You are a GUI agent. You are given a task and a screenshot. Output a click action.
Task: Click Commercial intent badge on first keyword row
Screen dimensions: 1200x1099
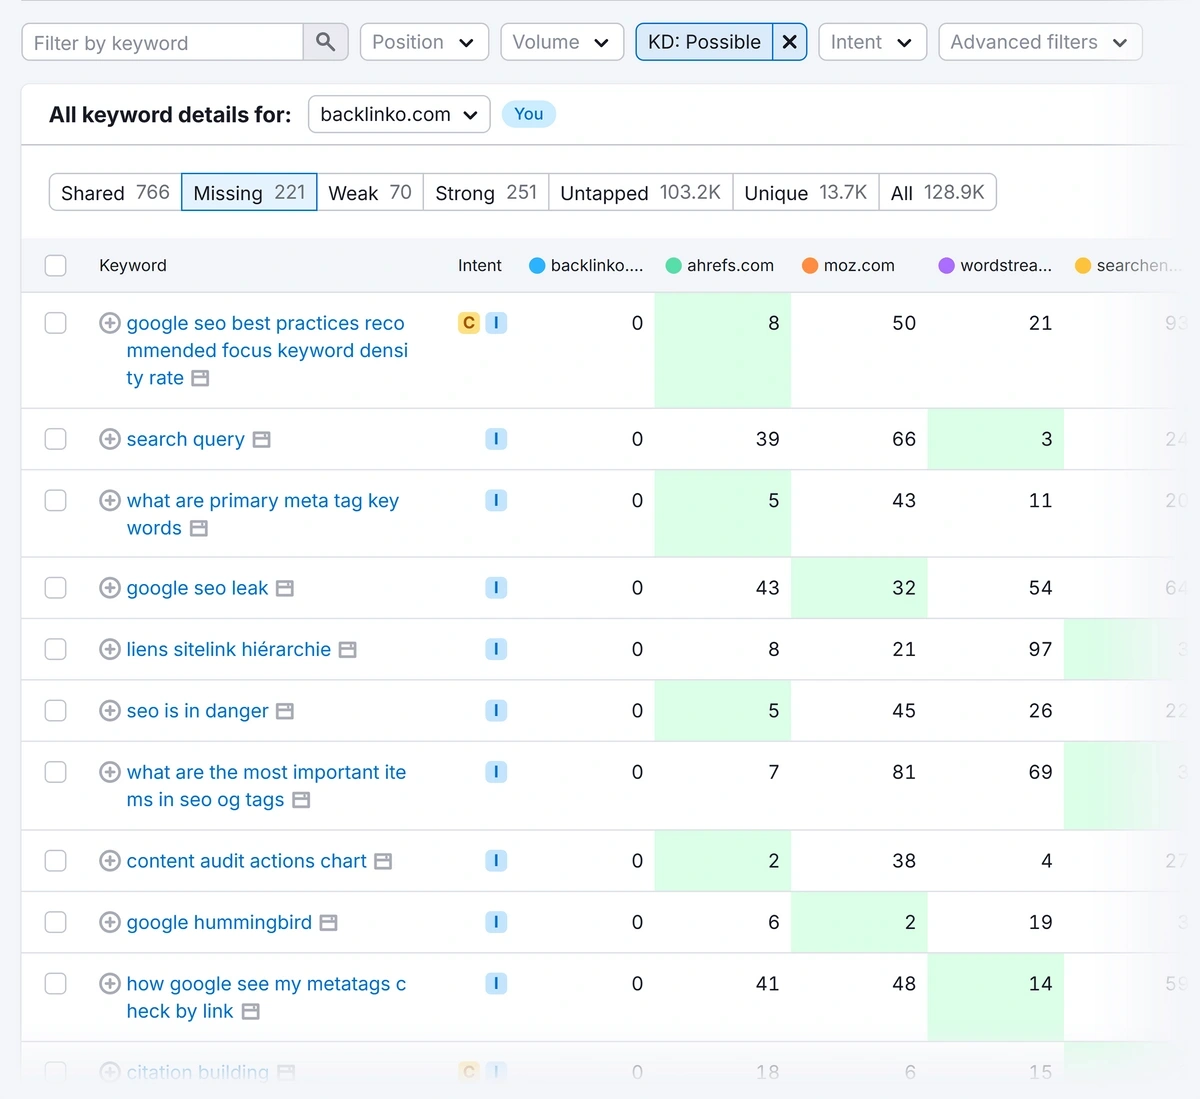coord(469,323)
